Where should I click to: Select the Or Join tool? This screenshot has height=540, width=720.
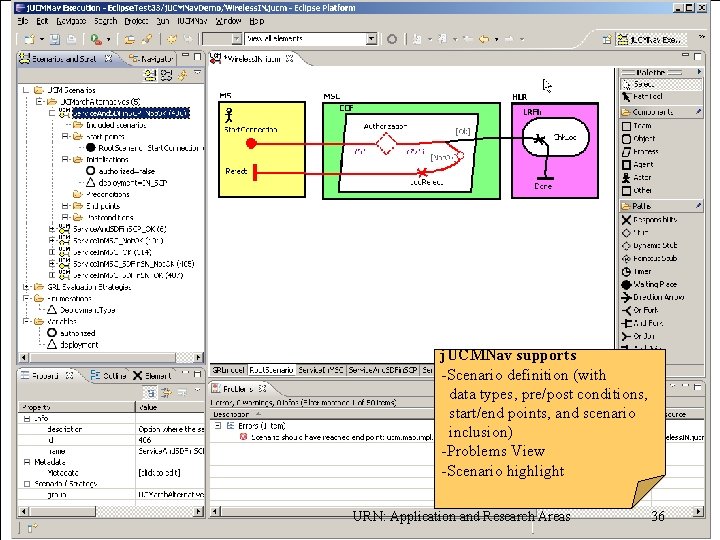pyautogui.click(x=638, y=336)
